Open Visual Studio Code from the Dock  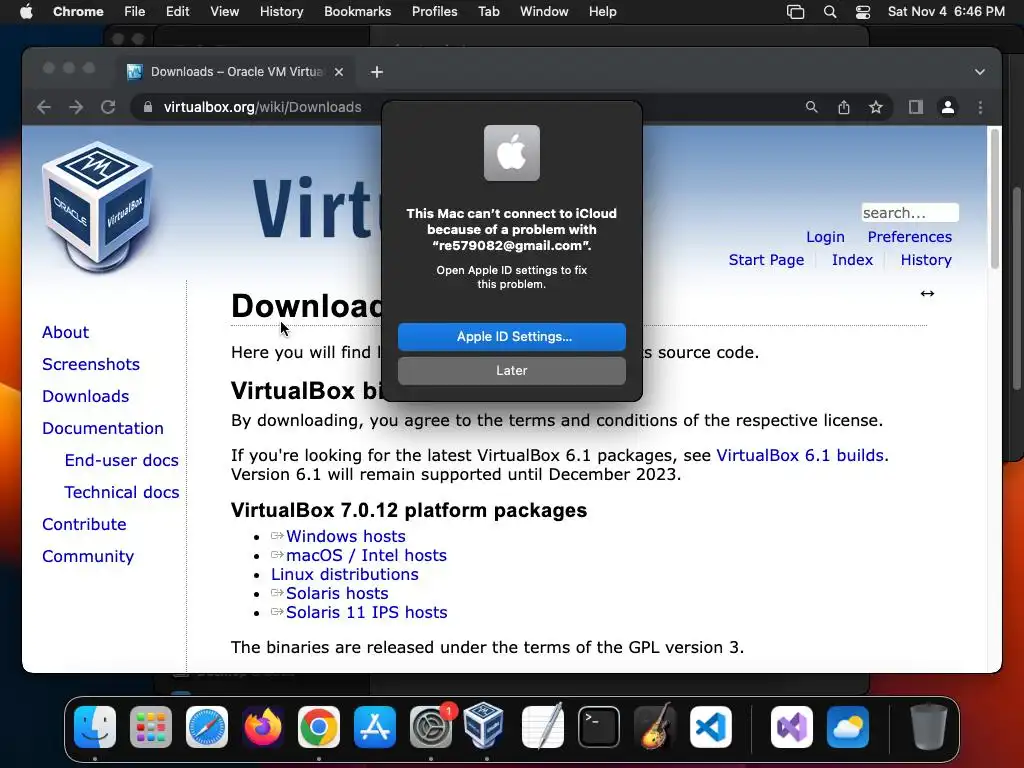tap(711, 727)
